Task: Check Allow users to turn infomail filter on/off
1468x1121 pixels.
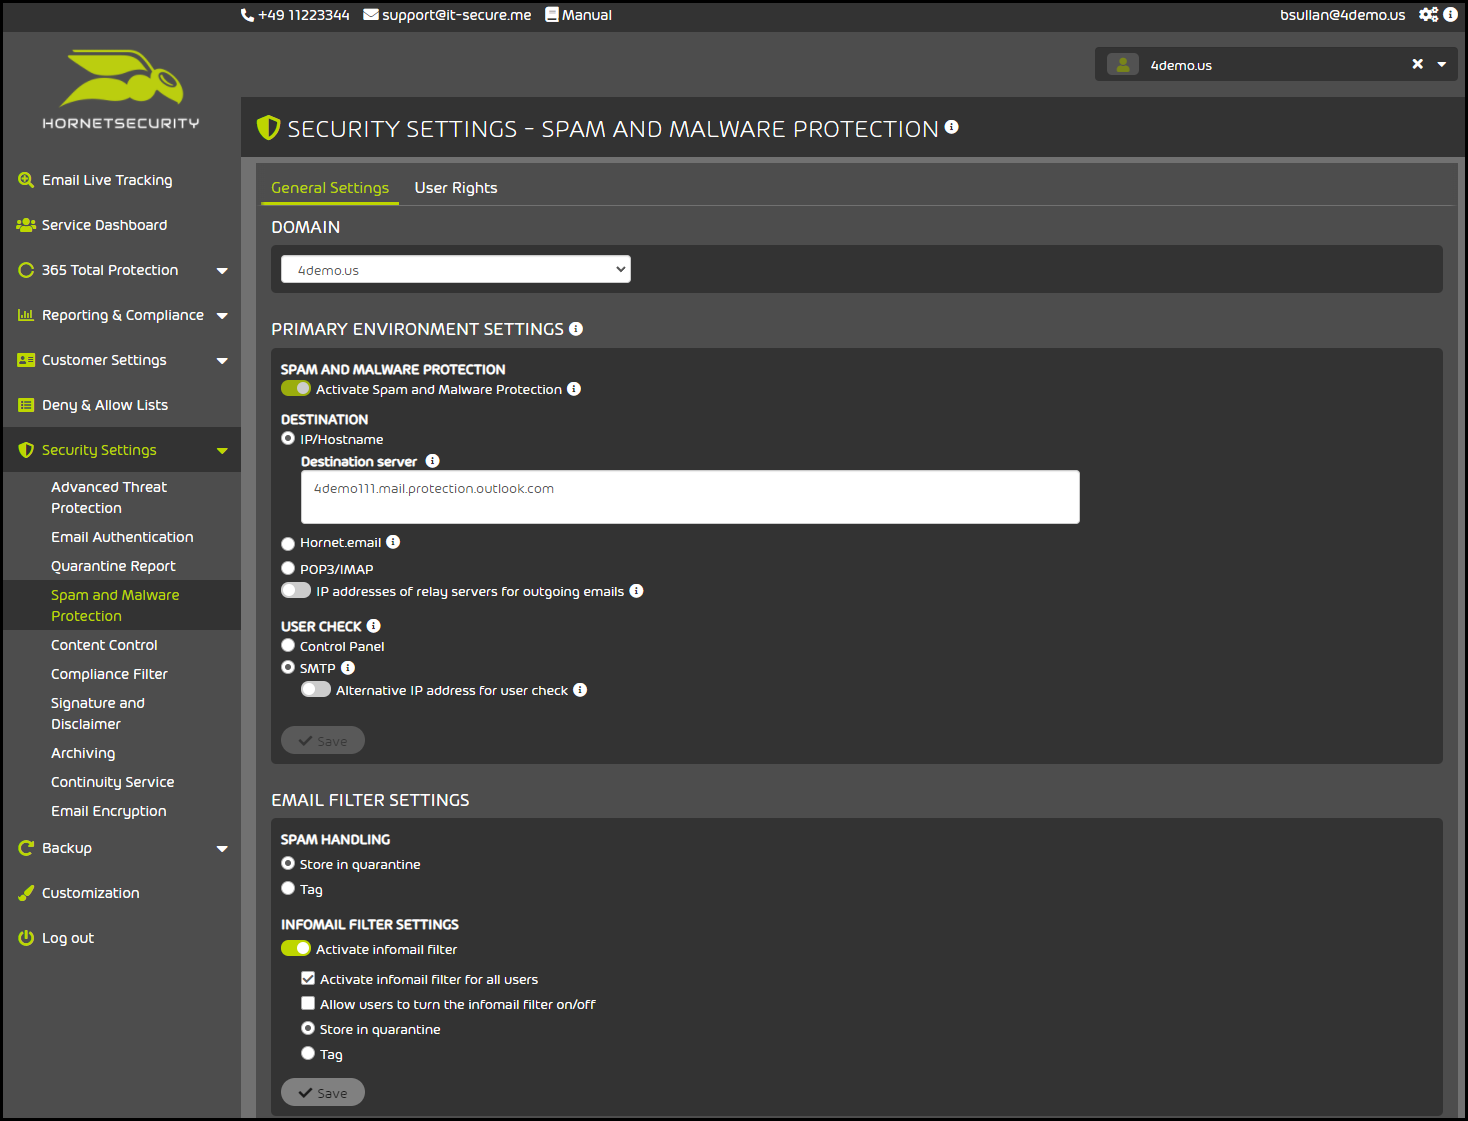Action: point(308,1004)
